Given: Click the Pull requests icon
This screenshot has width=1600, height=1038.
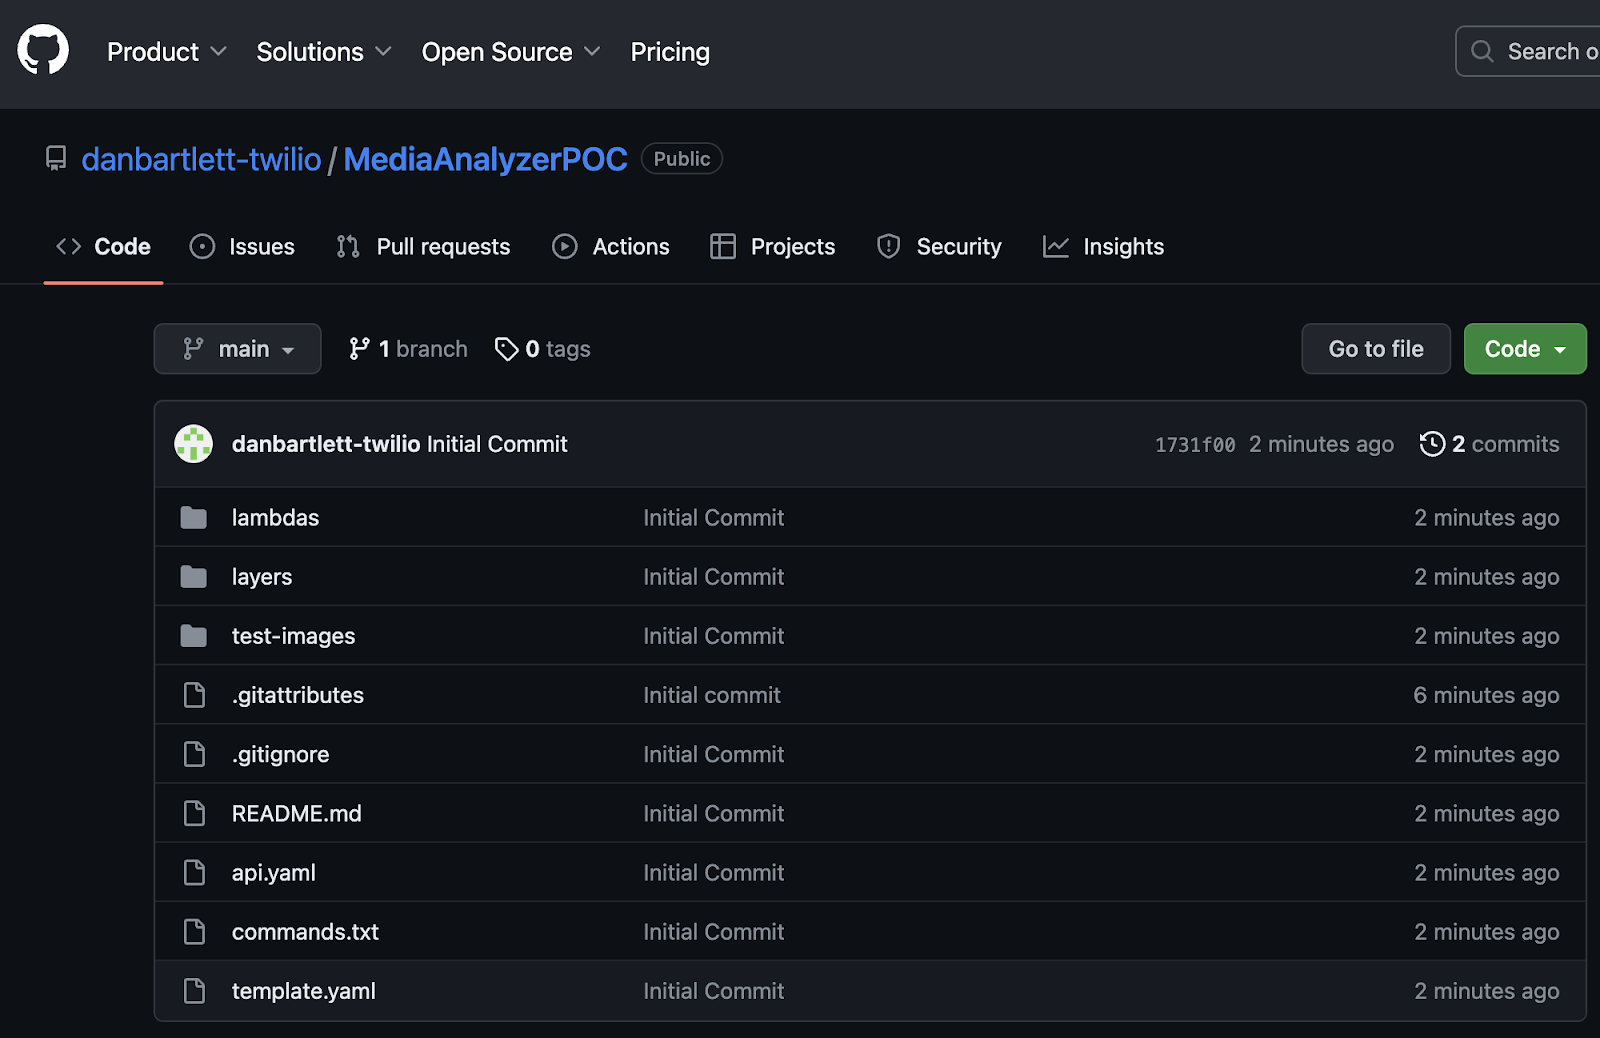Looking at the screenshot, I should [x=348, y=246].
